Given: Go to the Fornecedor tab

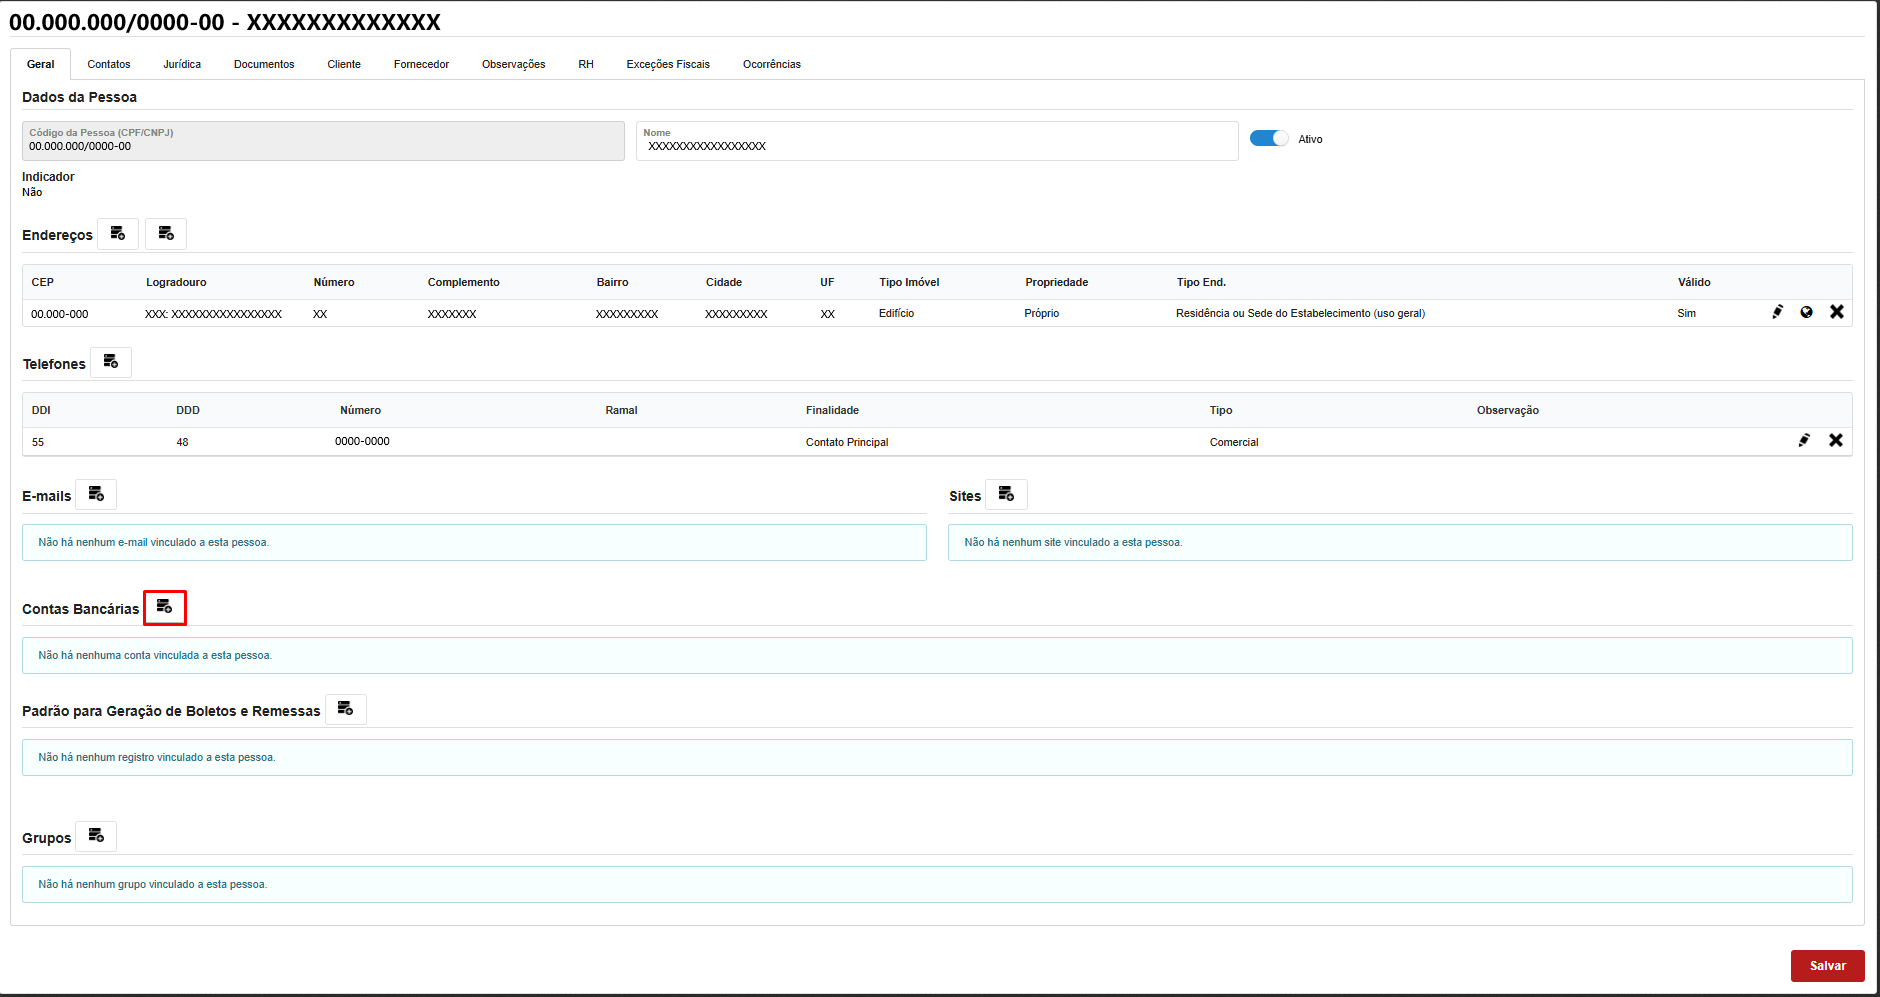Looking at the screenshot, I should click(421, 64).
